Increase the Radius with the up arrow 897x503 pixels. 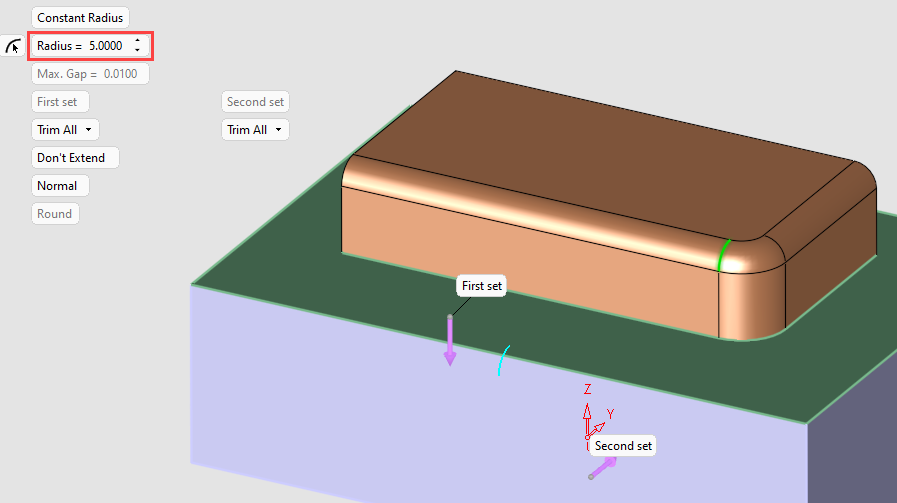click(x=137, y=41)
